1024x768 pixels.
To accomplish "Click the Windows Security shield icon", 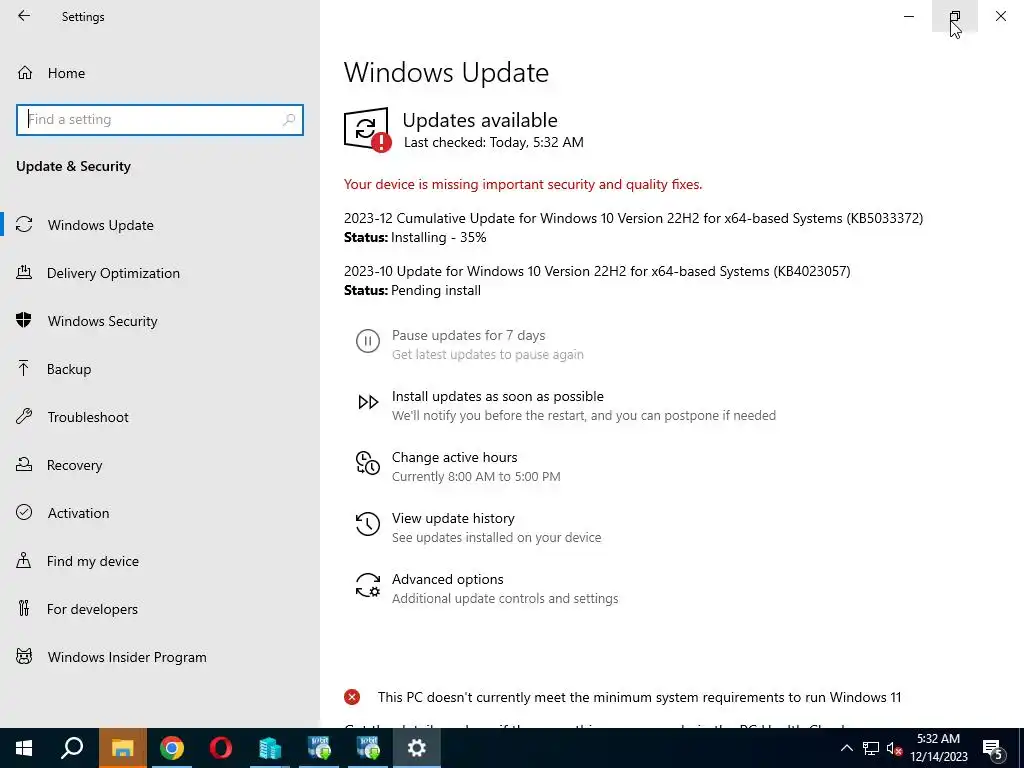I will point(24,320).
